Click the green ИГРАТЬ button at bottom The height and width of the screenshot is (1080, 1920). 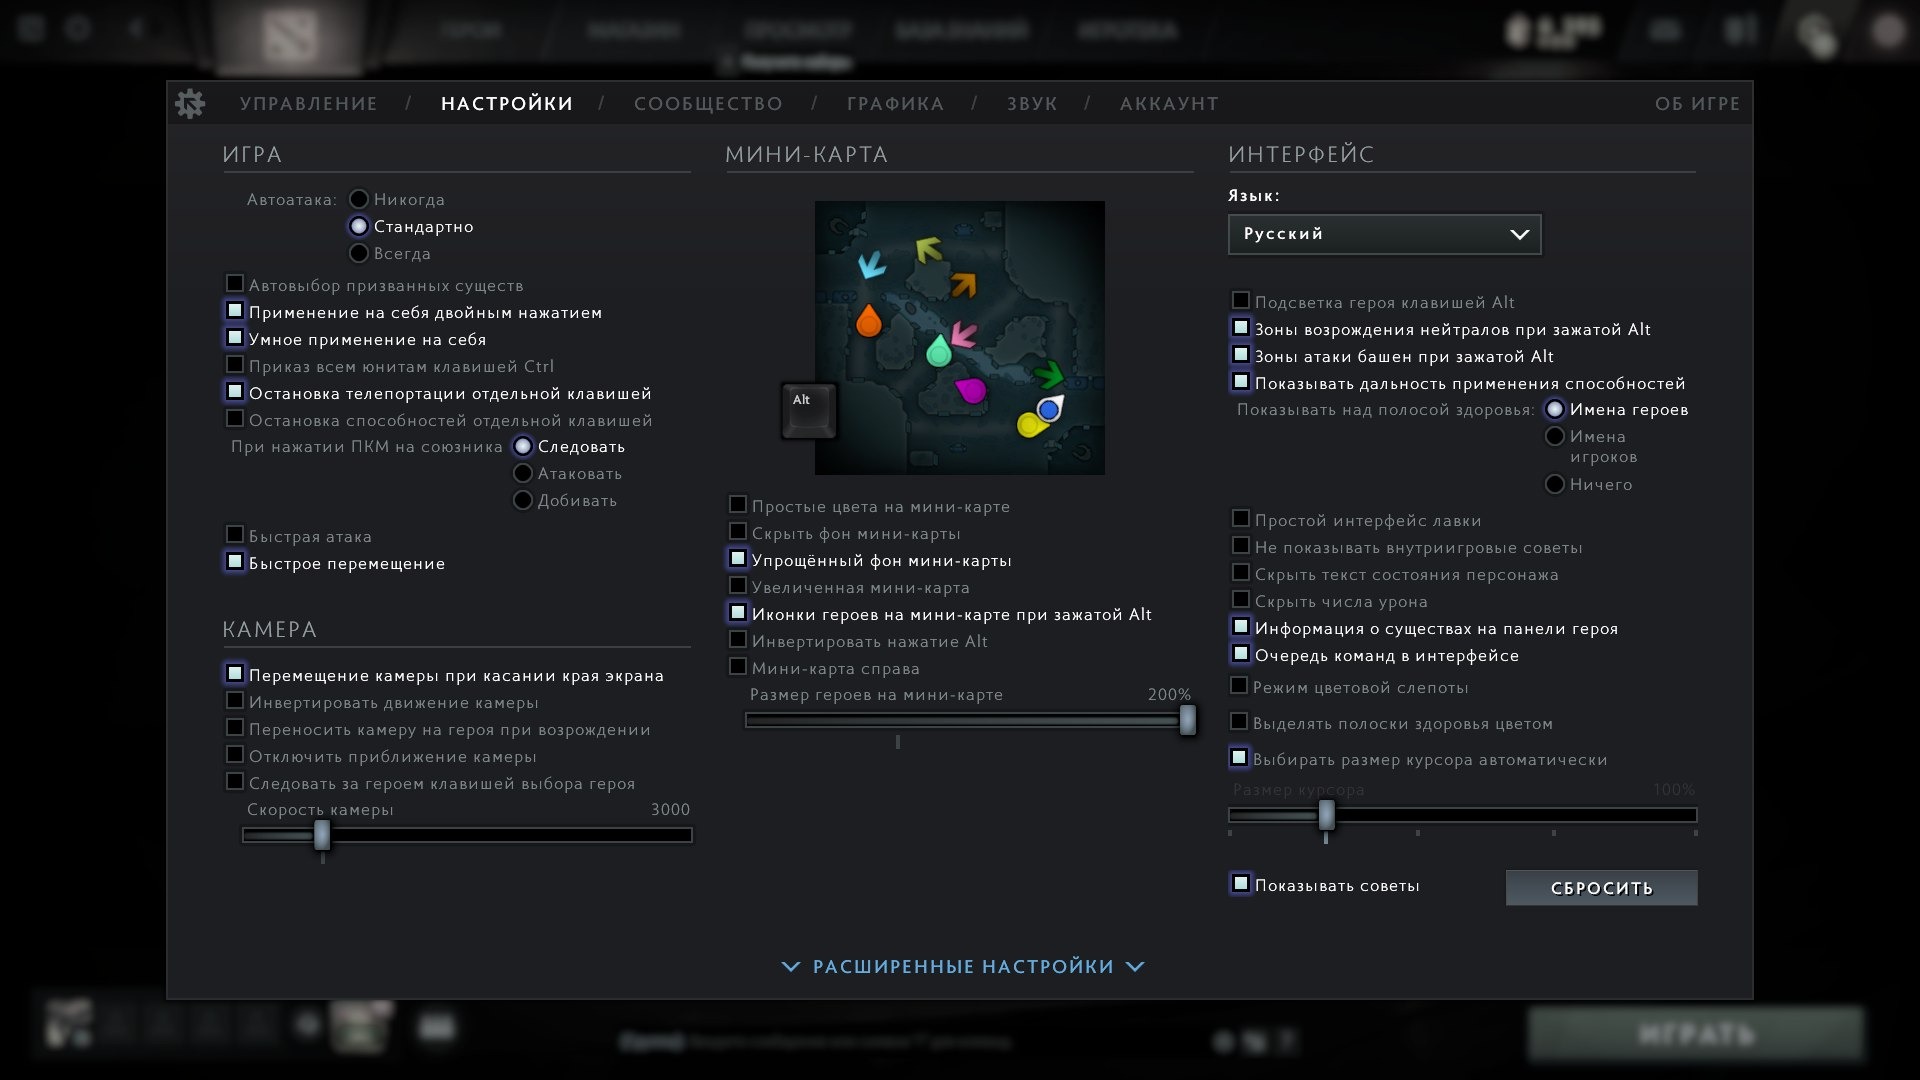[1695, 1034]
